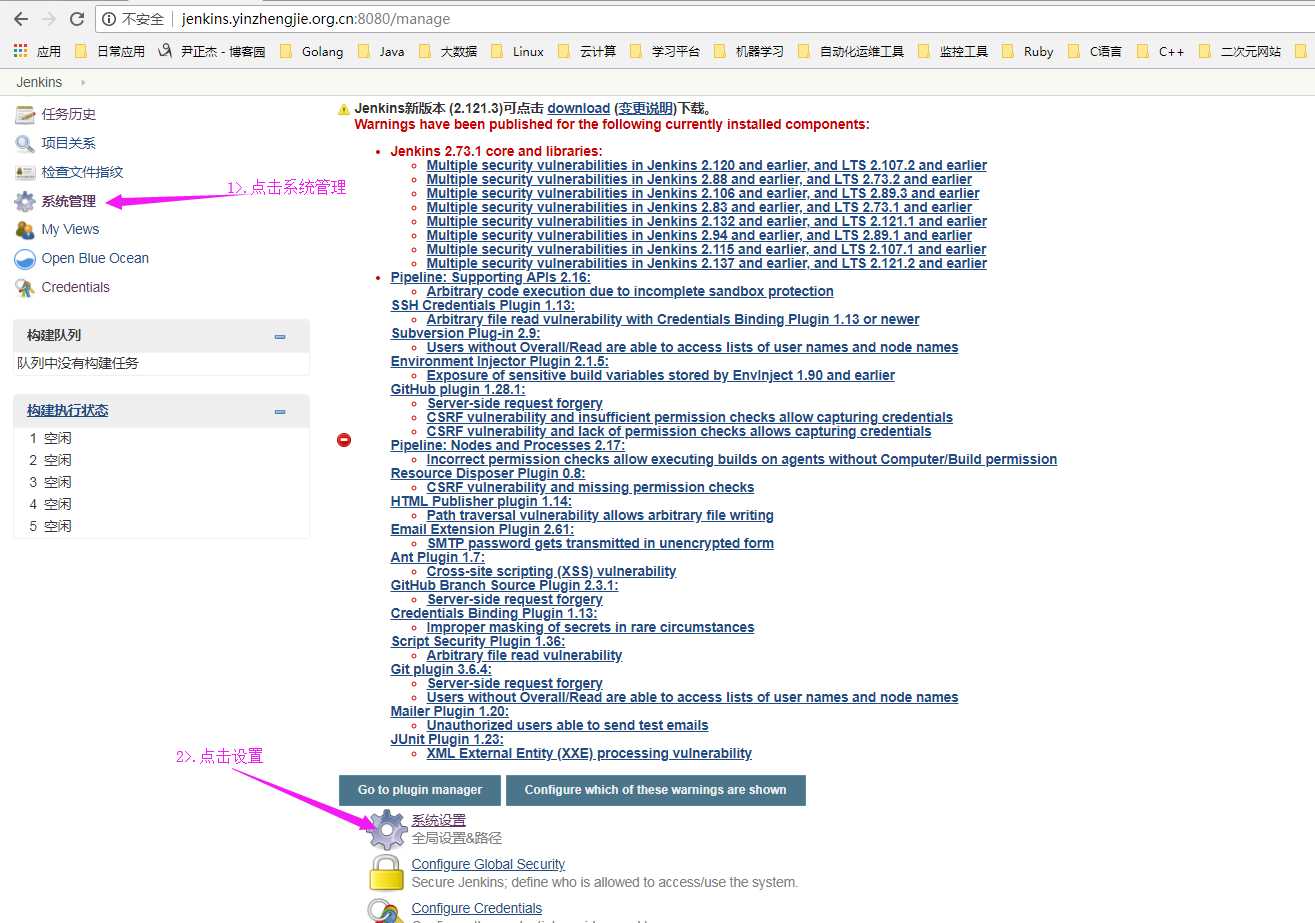This screenshot has width=1315, height=923.
Task: Open the Configure Credentials link
Action: tap(477, 908)
